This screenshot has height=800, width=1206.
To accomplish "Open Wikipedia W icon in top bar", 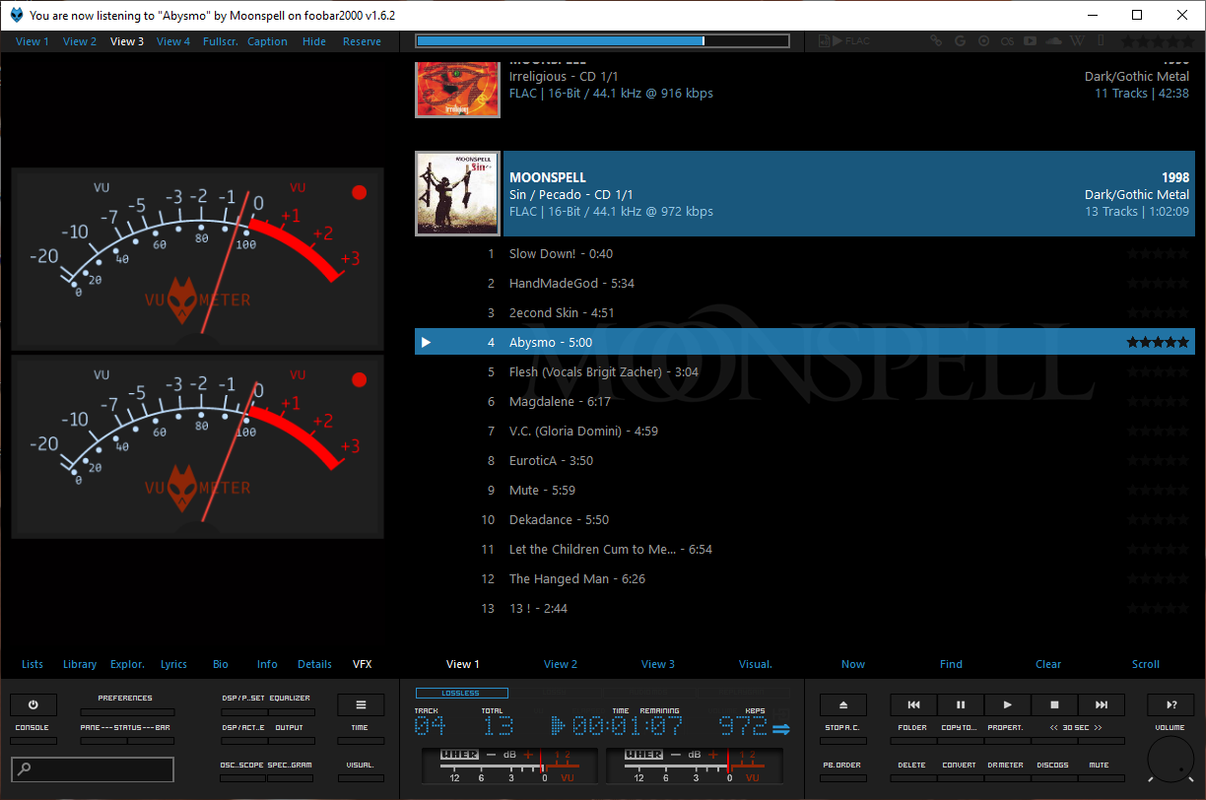I will (x=1077, y=41).
